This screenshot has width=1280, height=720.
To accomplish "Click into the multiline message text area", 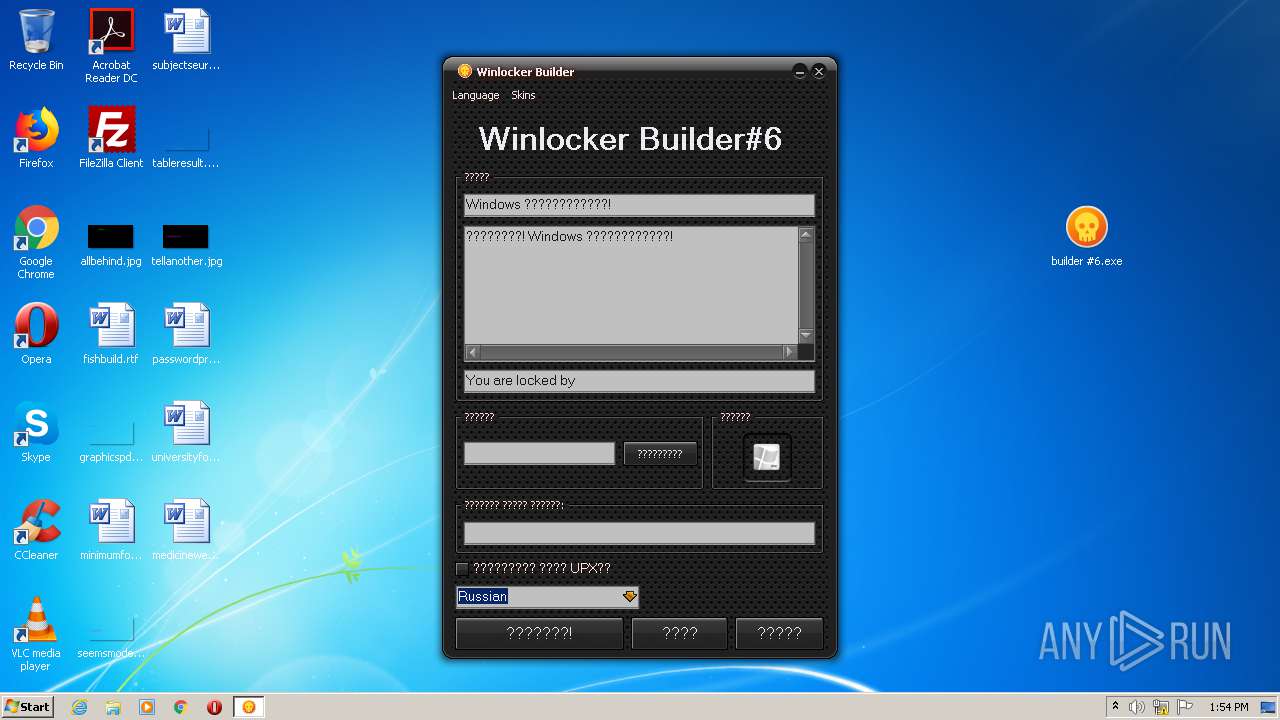I will pyautogui.click(x=631, y=285).
